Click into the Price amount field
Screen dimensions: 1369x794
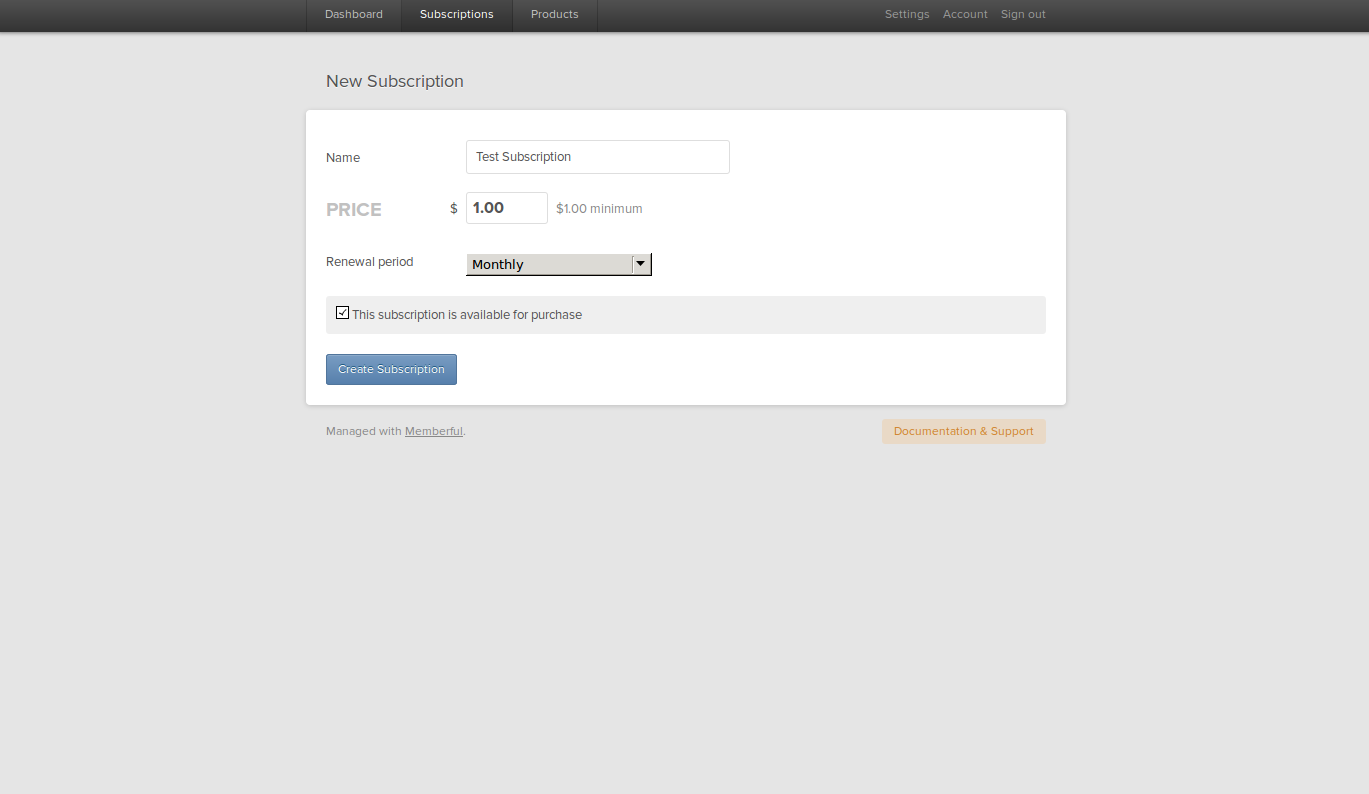(x=507, y=208)
